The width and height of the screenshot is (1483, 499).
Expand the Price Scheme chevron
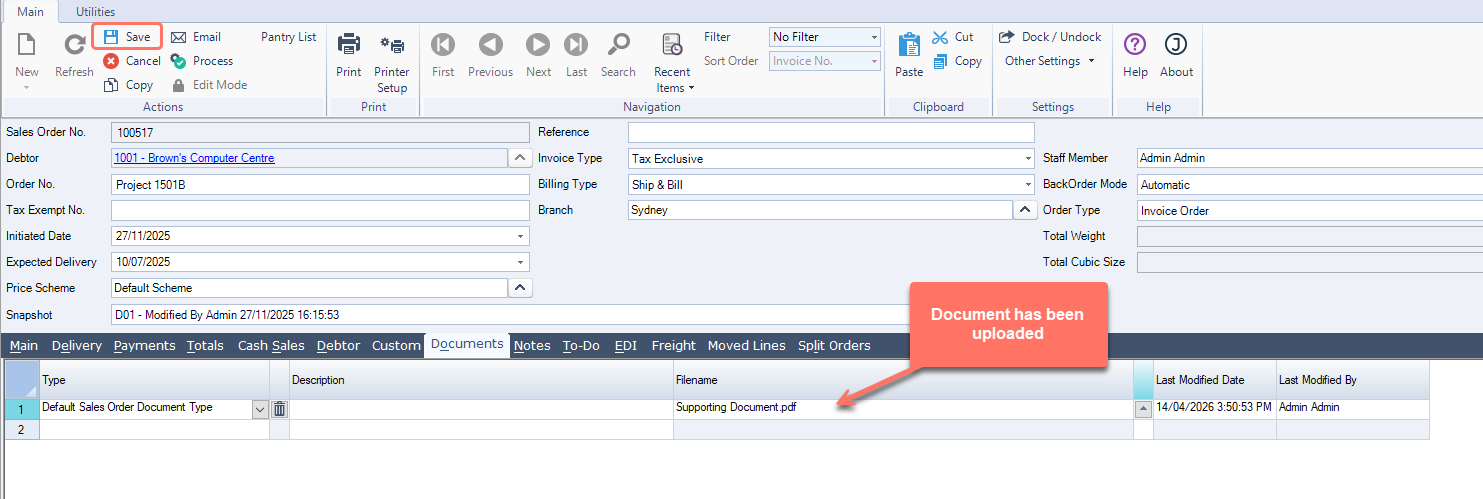tap(520, 288)
